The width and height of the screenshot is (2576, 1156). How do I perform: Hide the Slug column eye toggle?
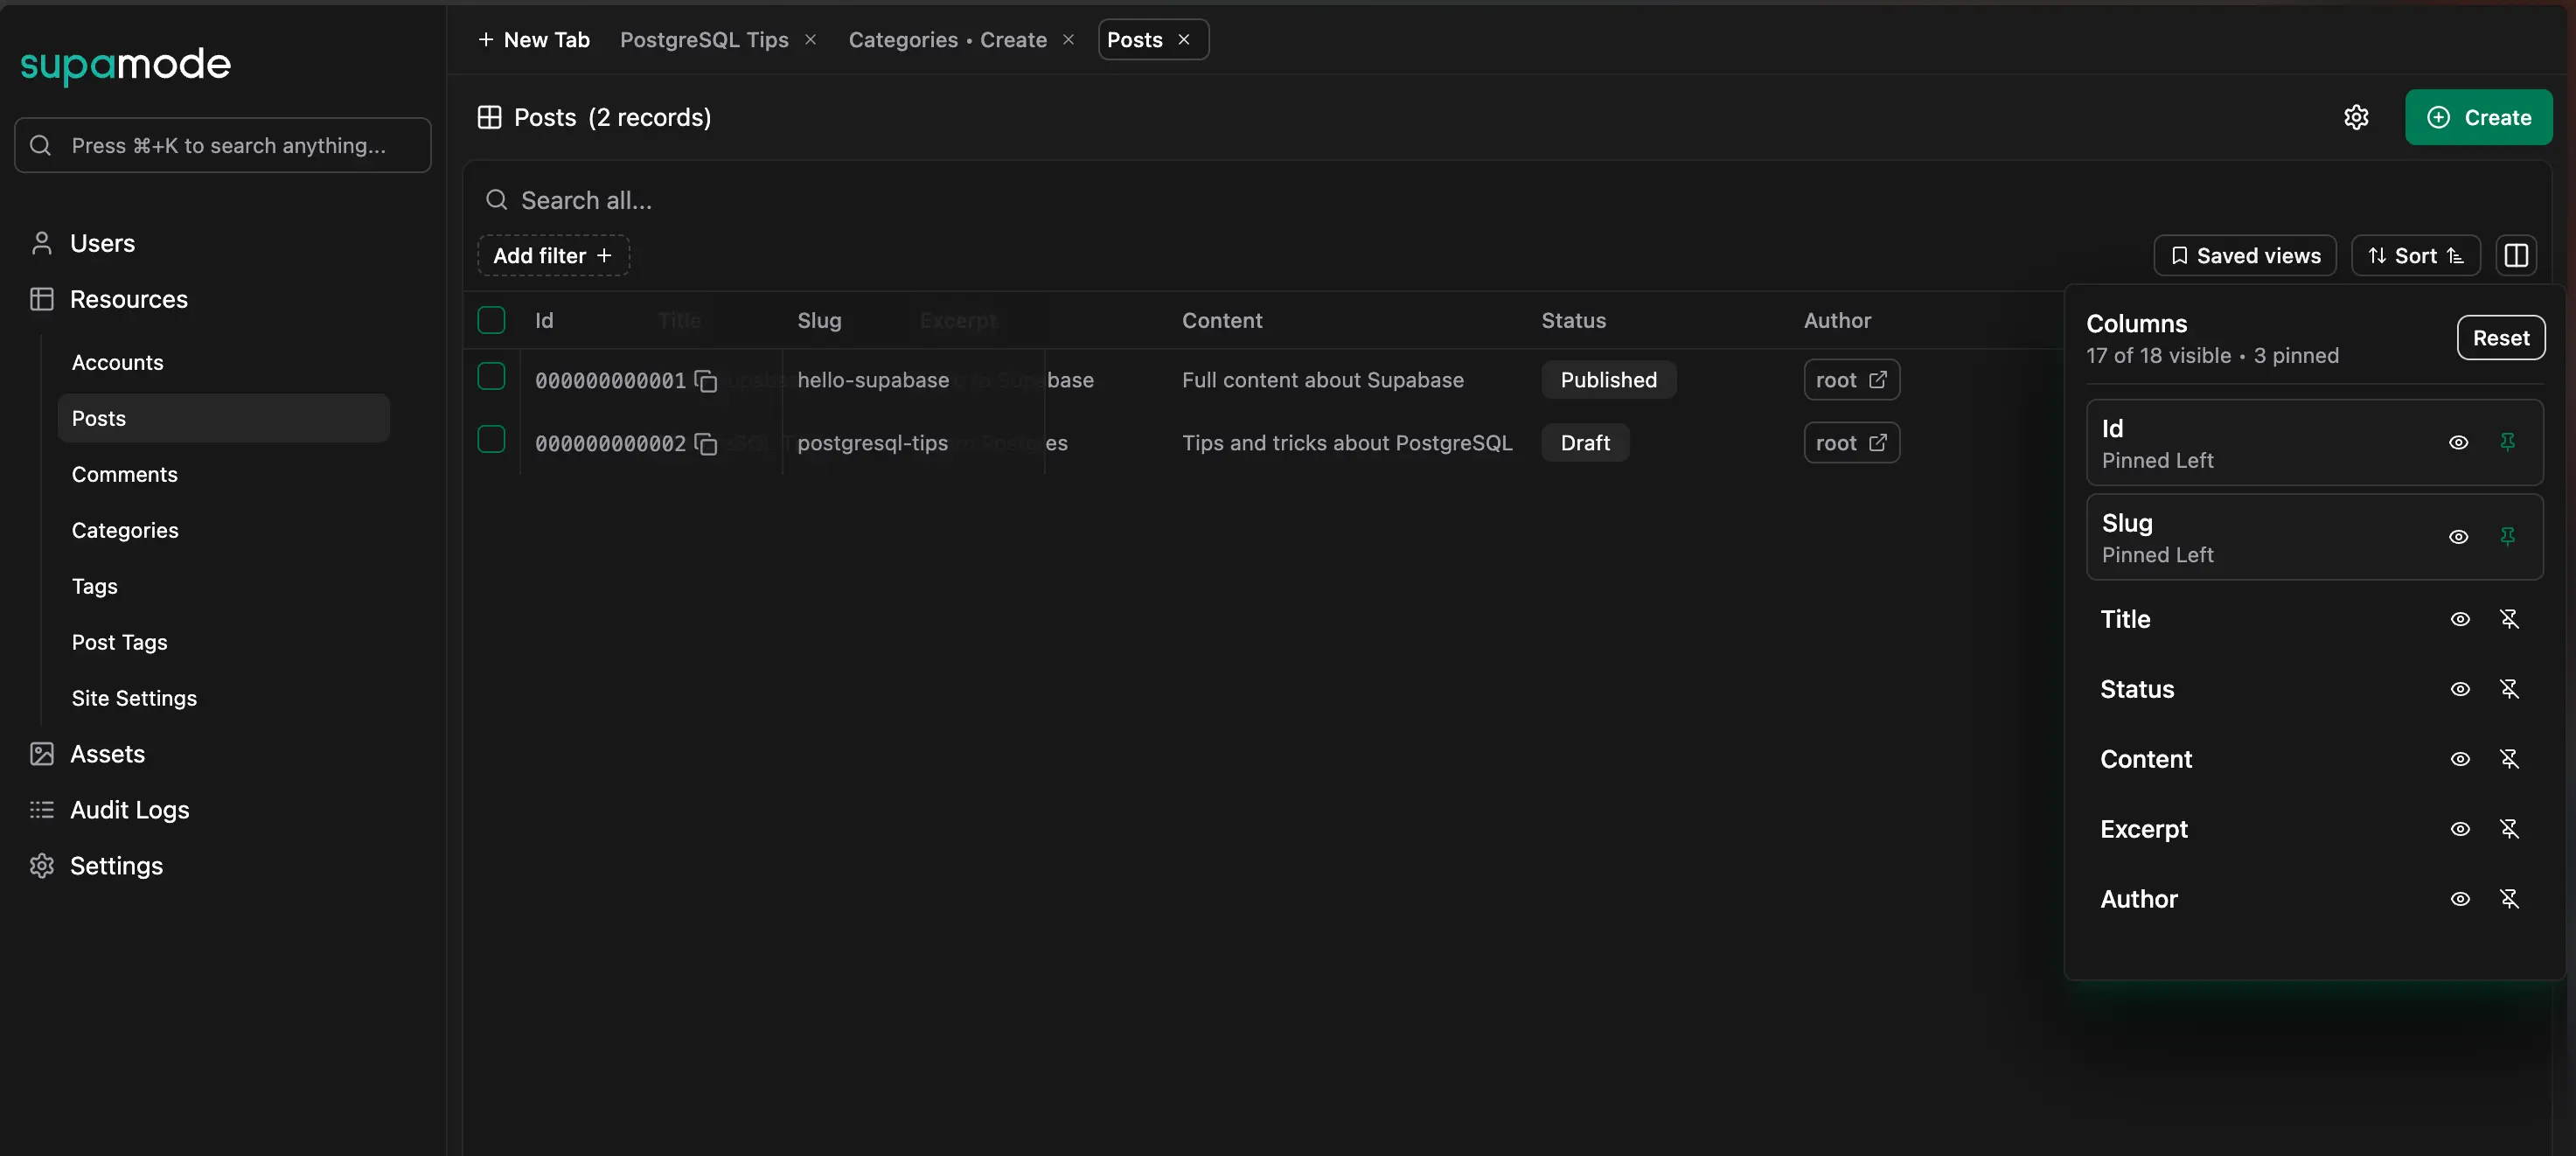pyautogui.click(x=2458, y=537)
